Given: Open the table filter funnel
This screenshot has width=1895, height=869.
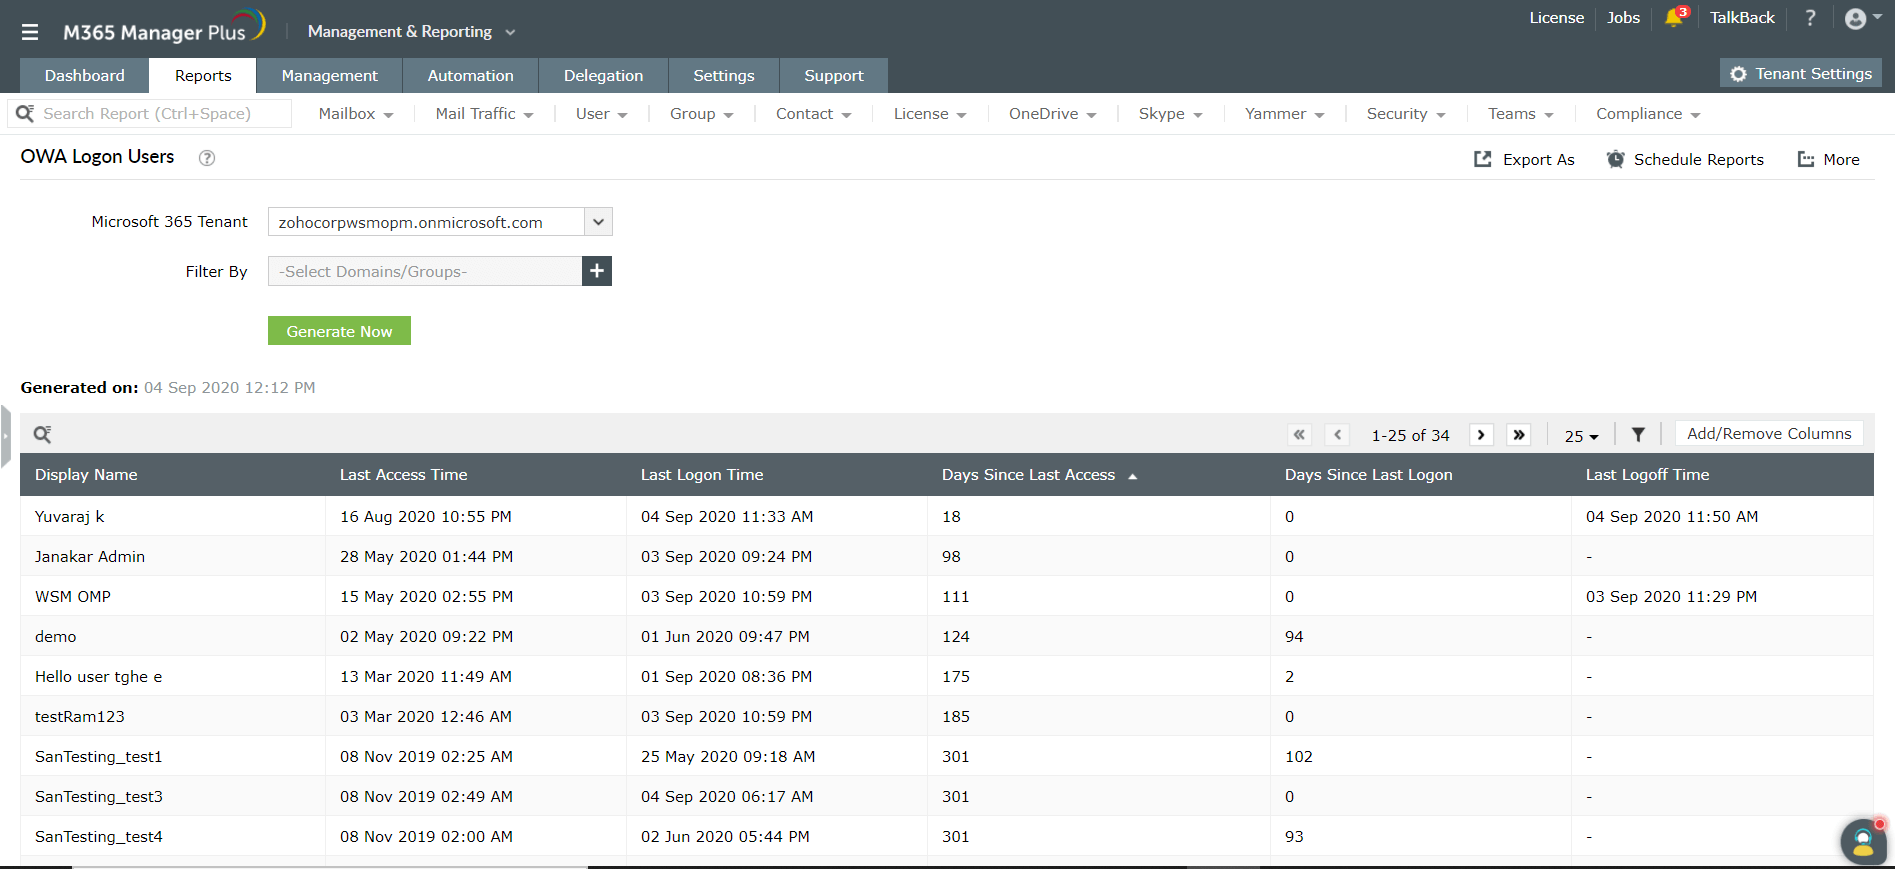Looking at the screenshot, I should pyautogui.click(x=1638, y=435).
